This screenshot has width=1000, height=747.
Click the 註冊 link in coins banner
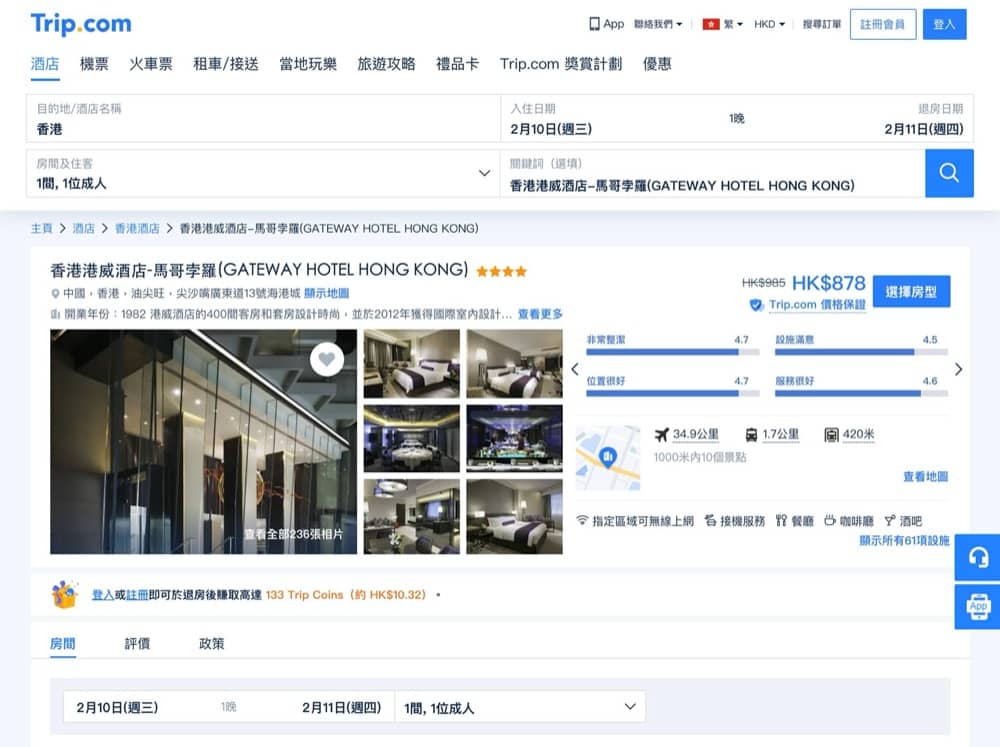click(x=137, y=595)
